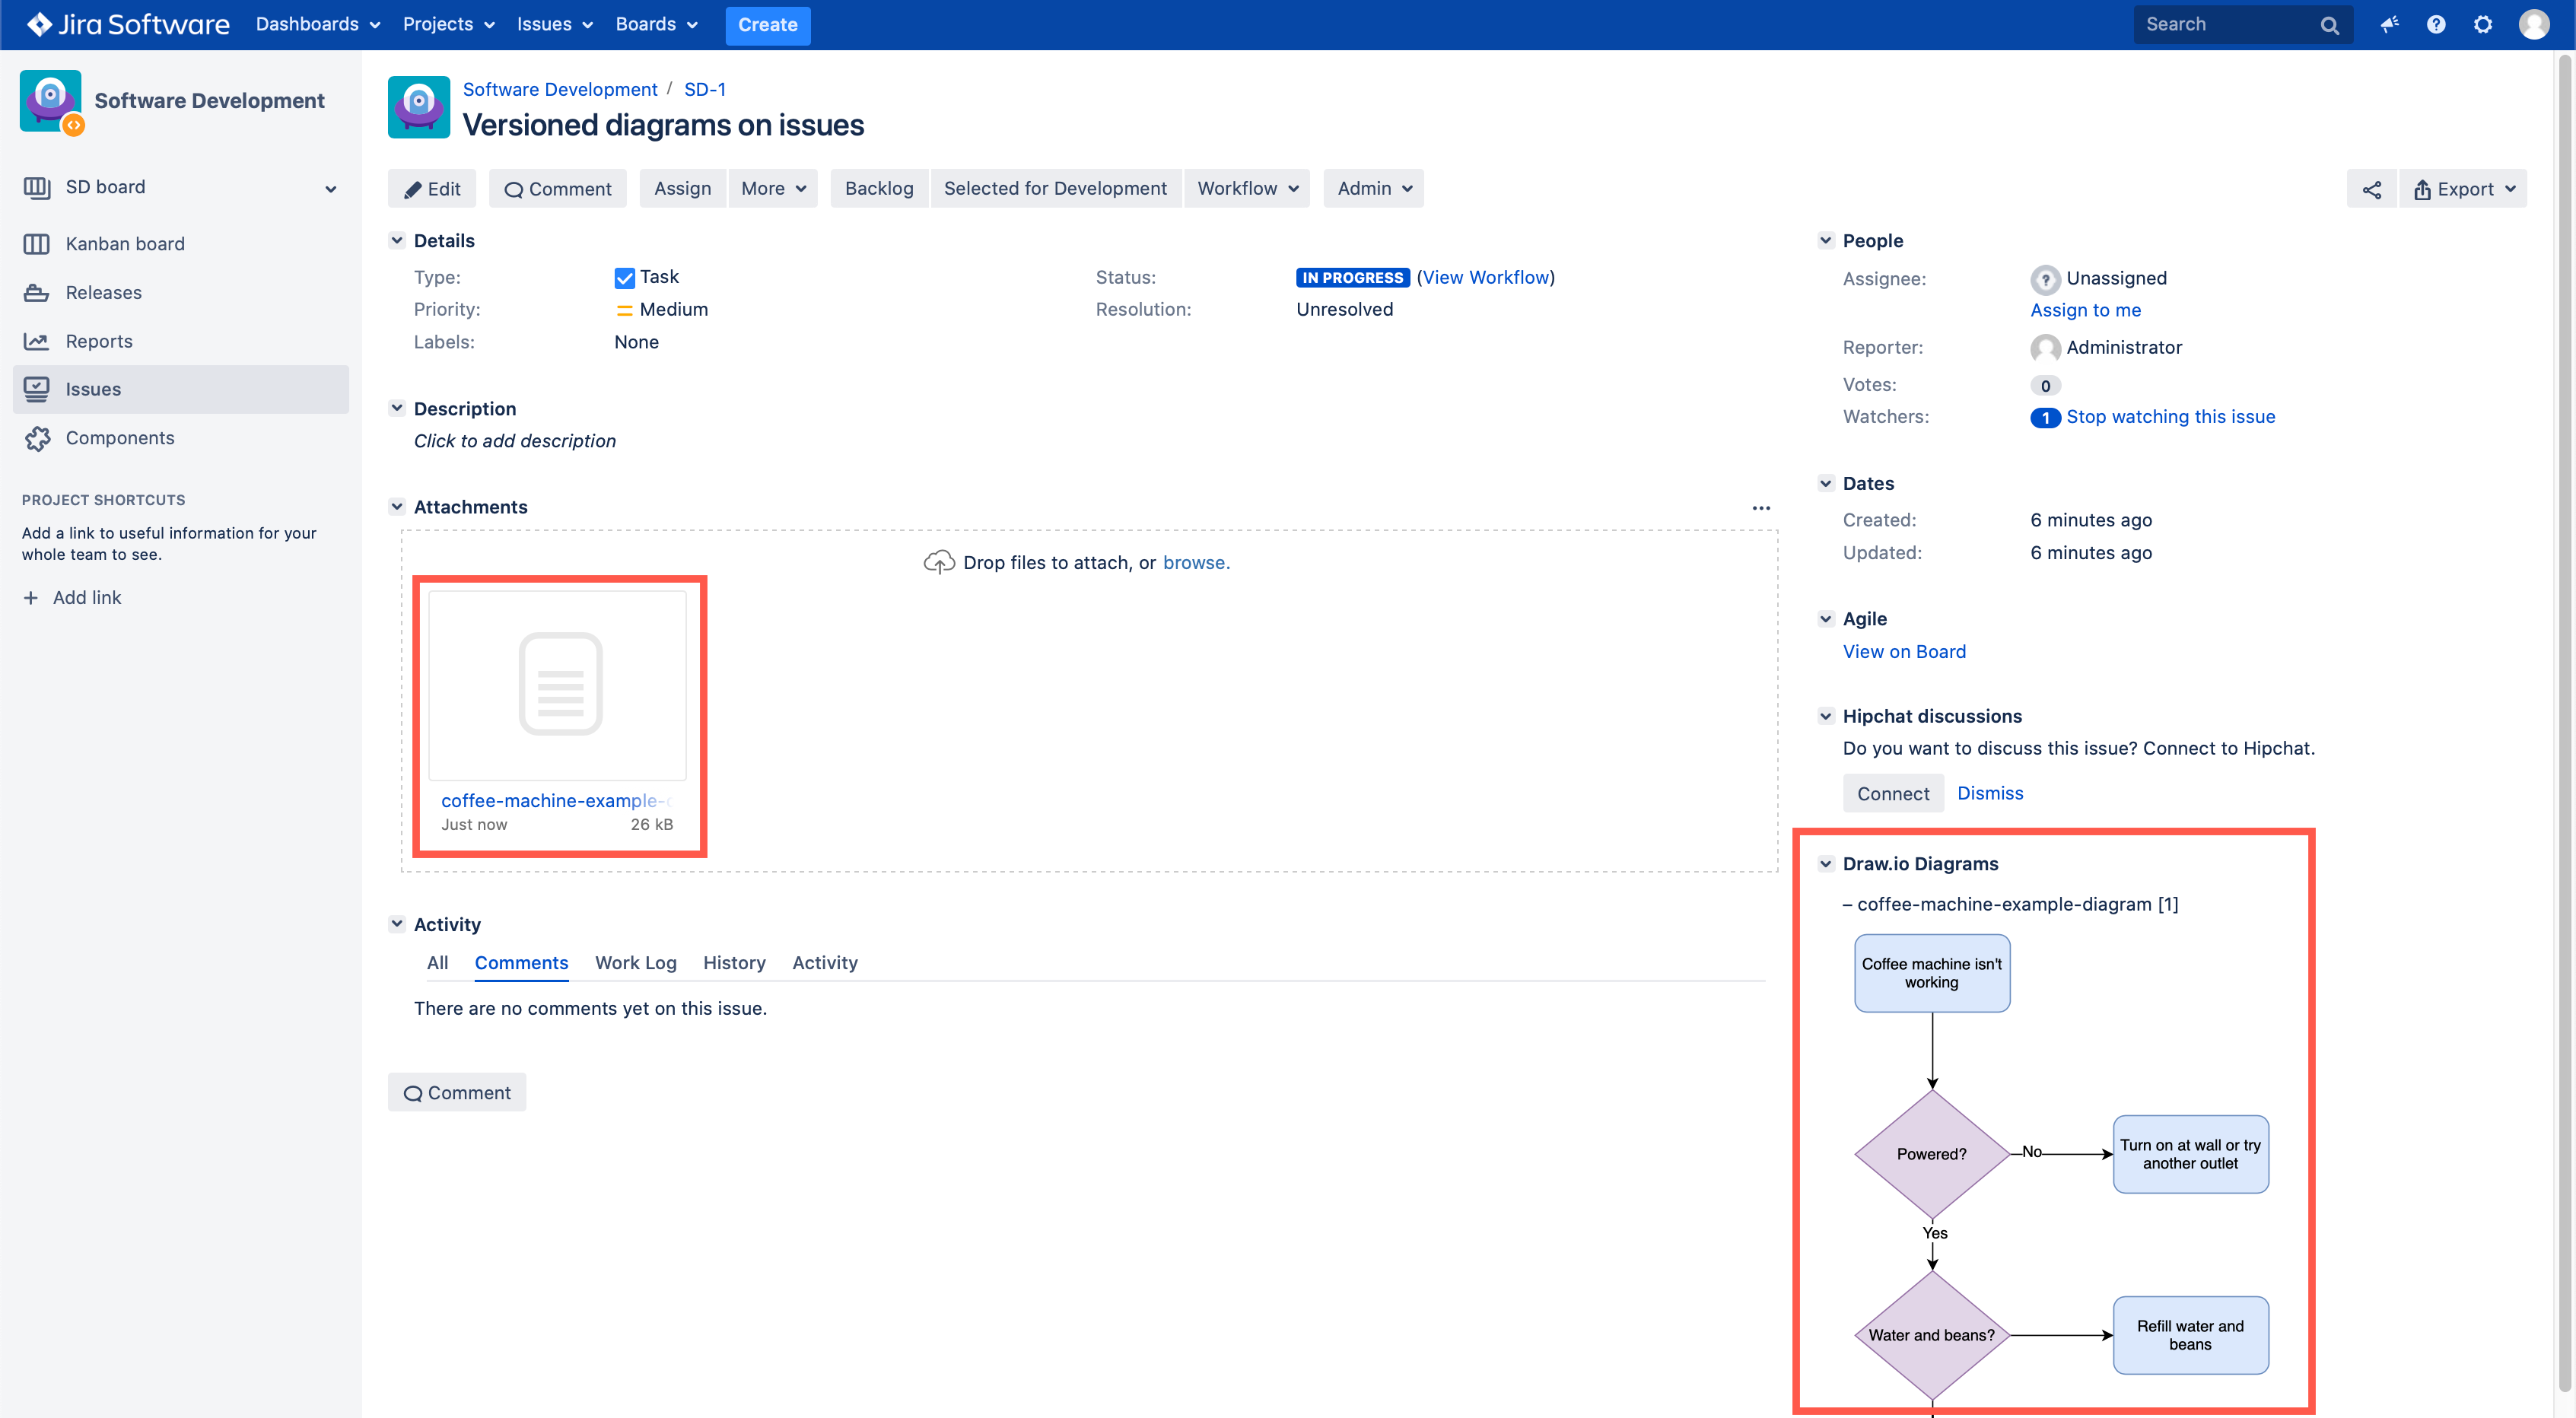Viewport: 2576px width, 1418px height.
Task: Collapse the Draw.io Diagrams section
Action: [1826, 863]
